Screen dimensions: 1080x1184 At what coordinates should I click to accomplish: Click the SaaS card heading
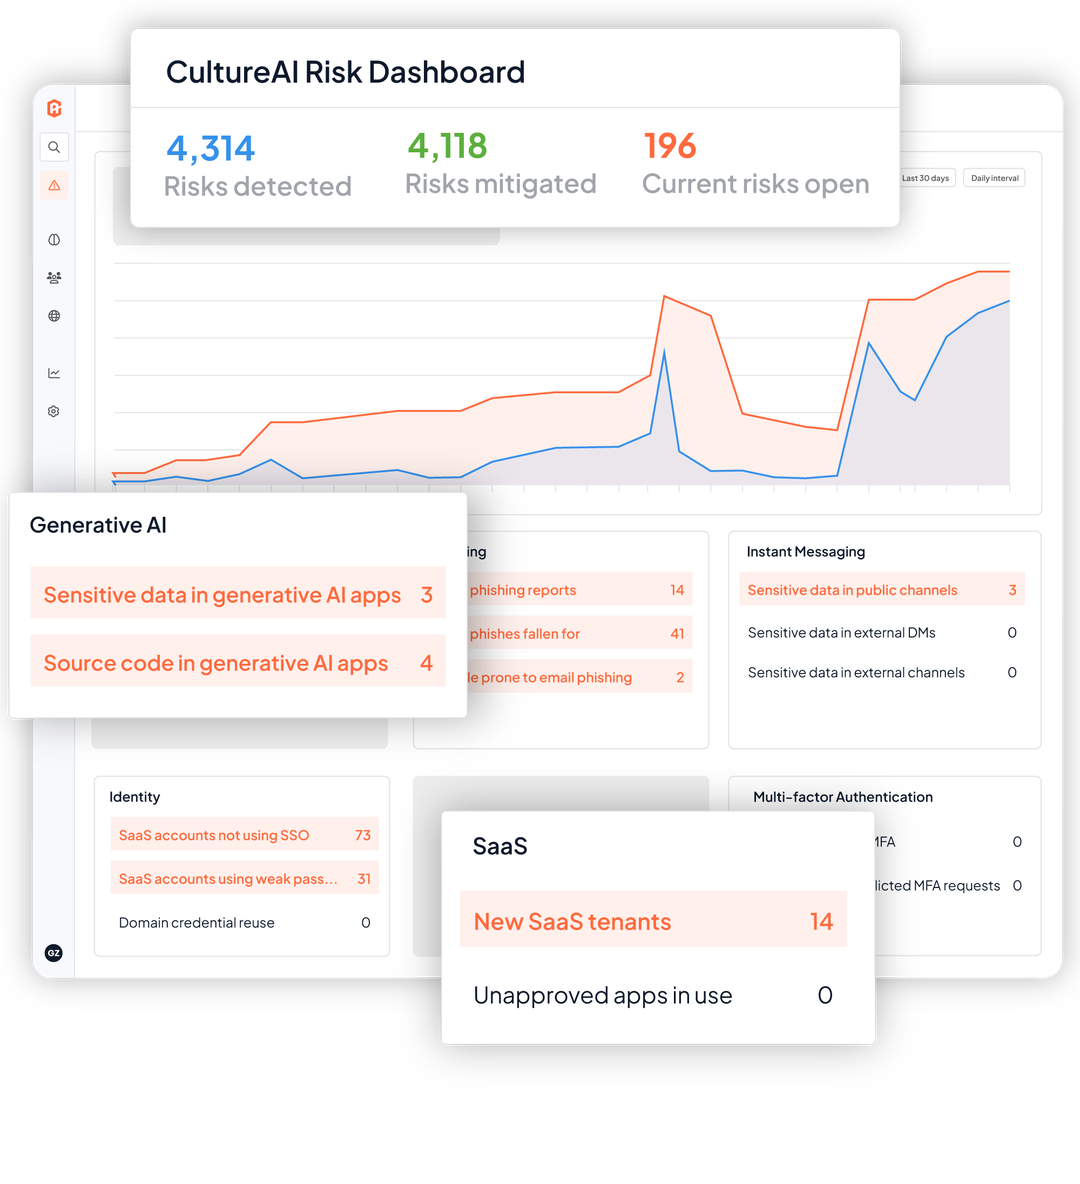click(500, 846)
